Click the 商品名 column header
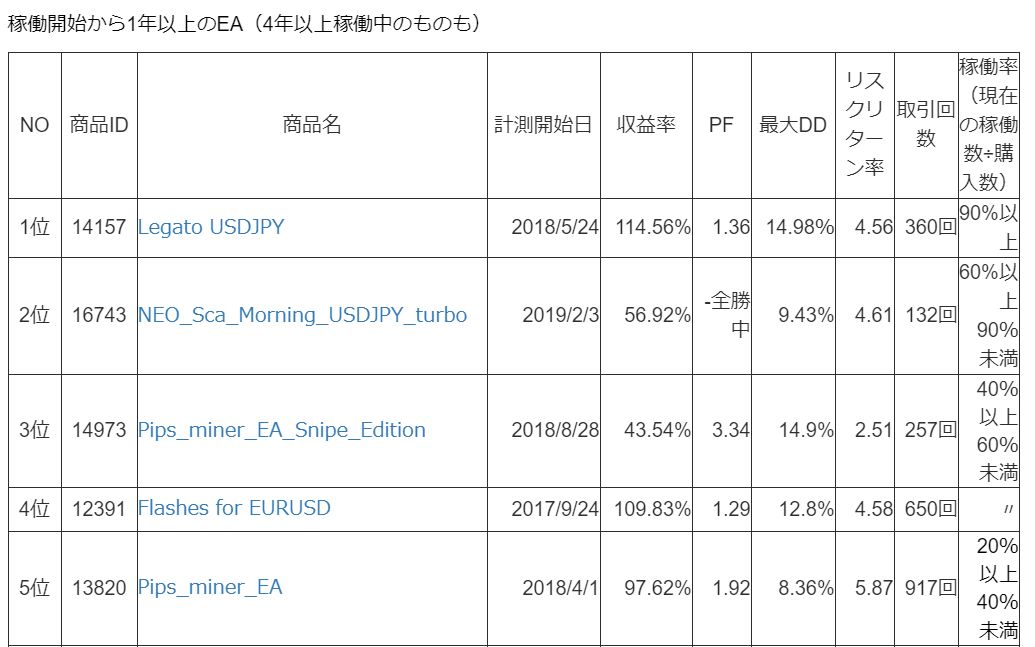This screenshot has height=647, width=1035. coord(312,125)
